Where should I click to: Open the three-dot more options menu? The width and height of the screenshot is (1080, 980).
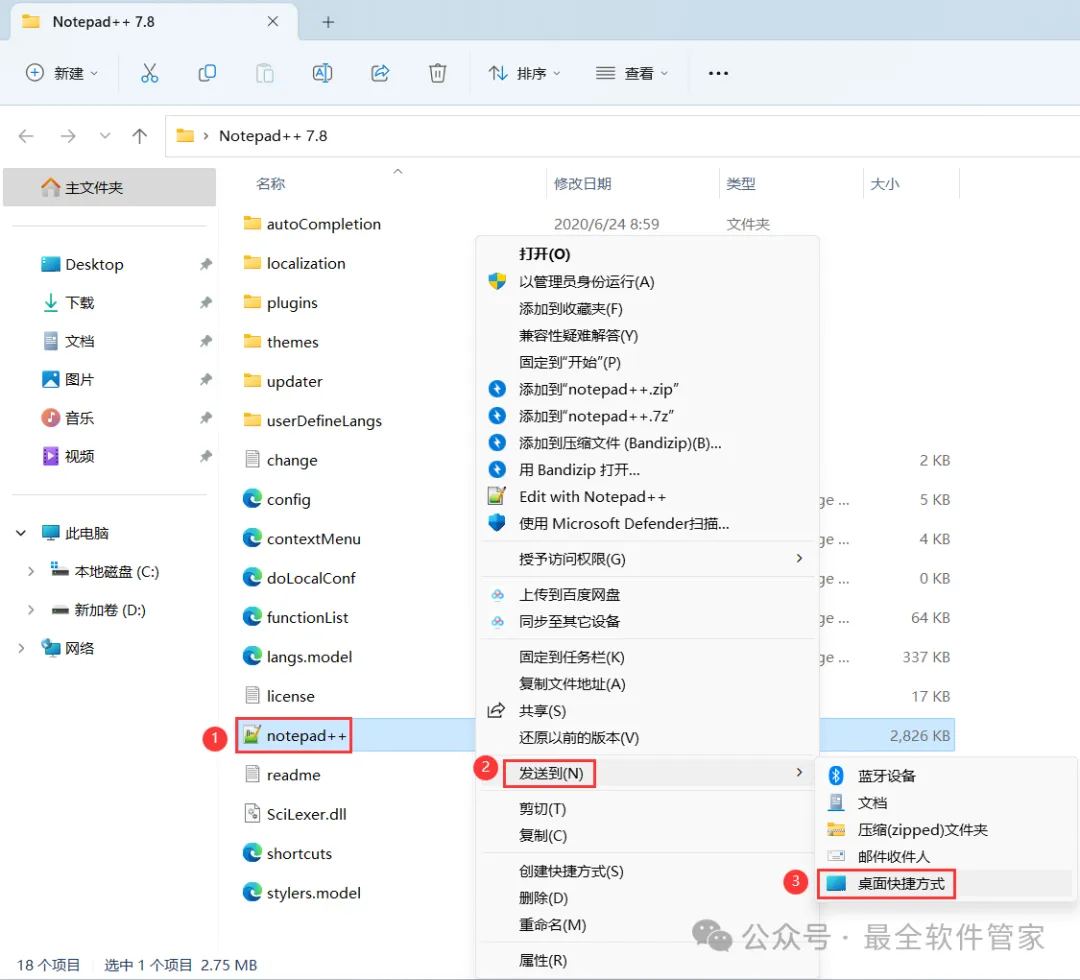coord(718,73)
